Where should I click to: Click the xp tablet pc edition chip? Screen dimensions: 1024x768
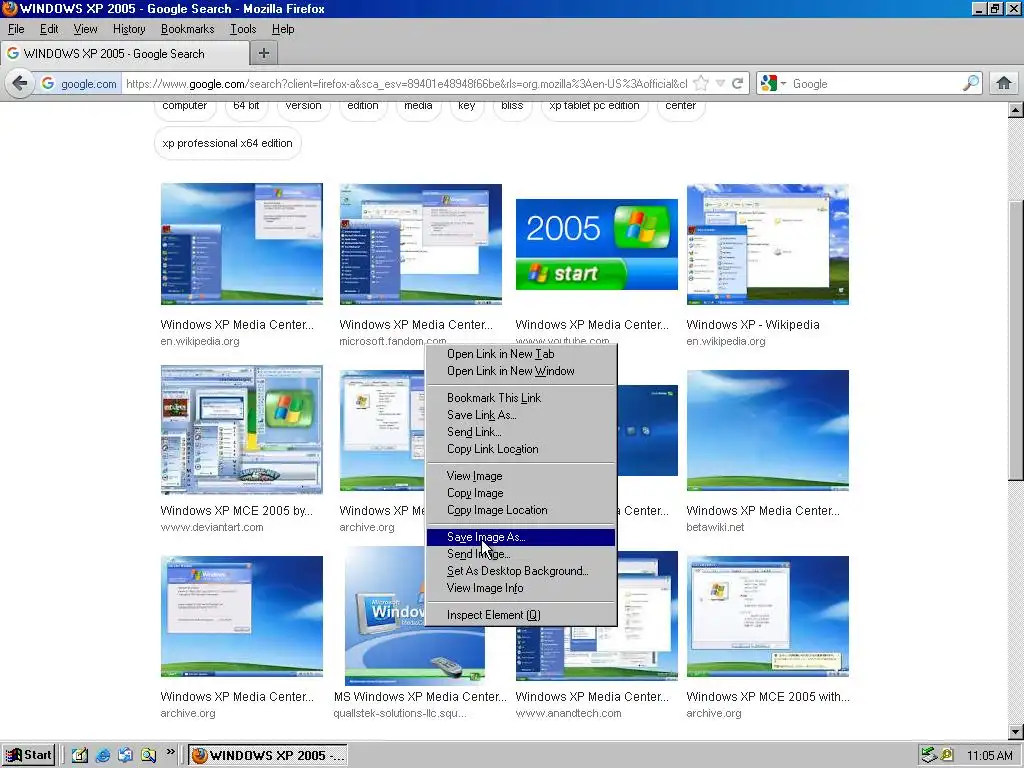pyautogui.click(x=594, y=108)
